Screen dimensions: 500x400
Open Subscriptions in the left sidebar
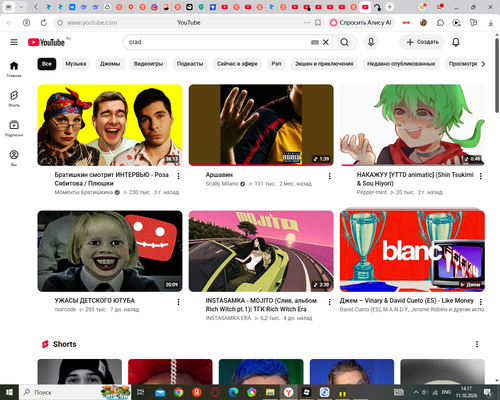click(x=14, y=128)
